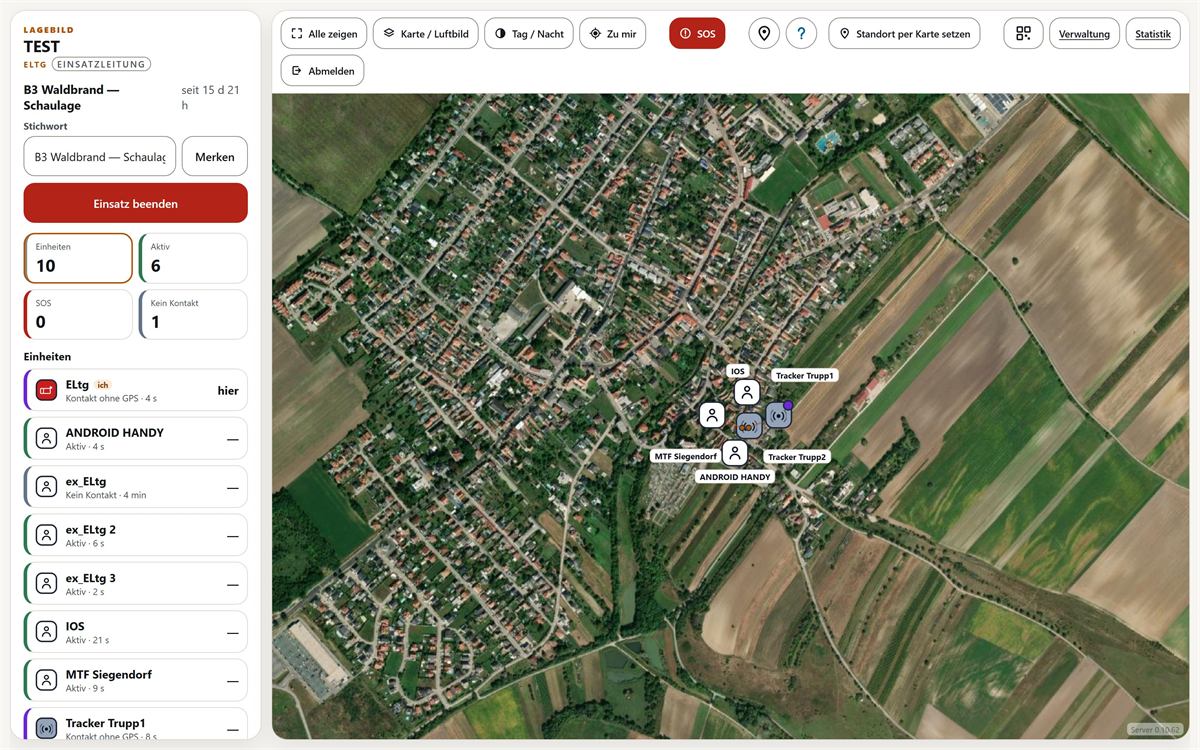The image size is (1200, 750).
Task: Toggle Tag / Nacht mode
Action: point(528,33)
